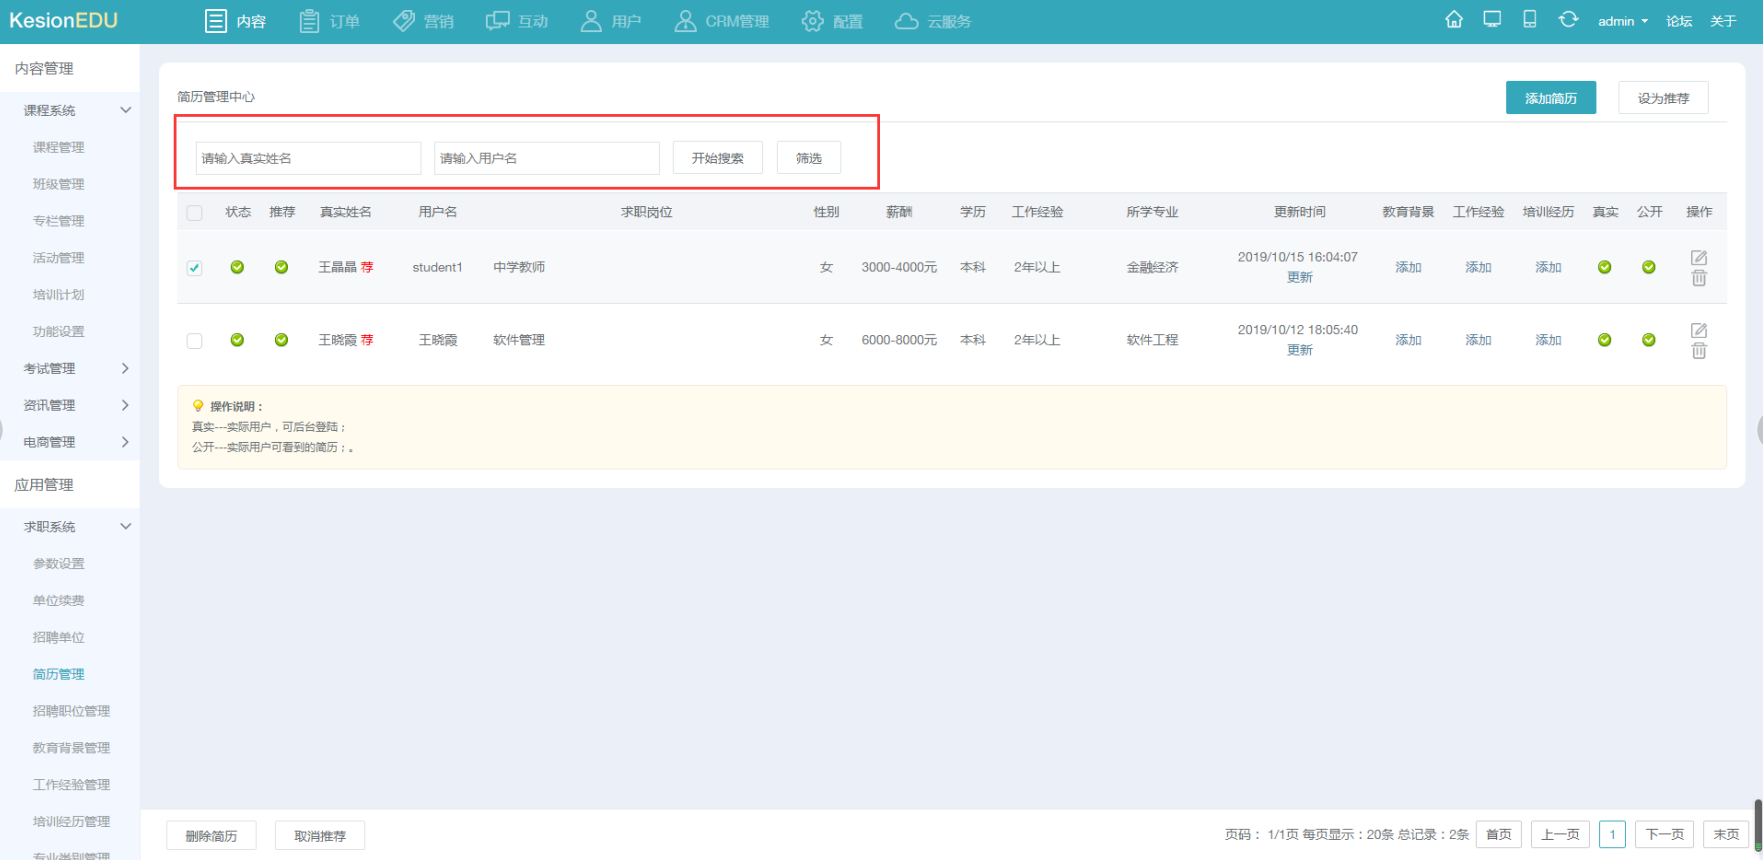This screenshot has width=1763, height=860.
Task: Open the 云服务 top menu
Action: [933, 21]
